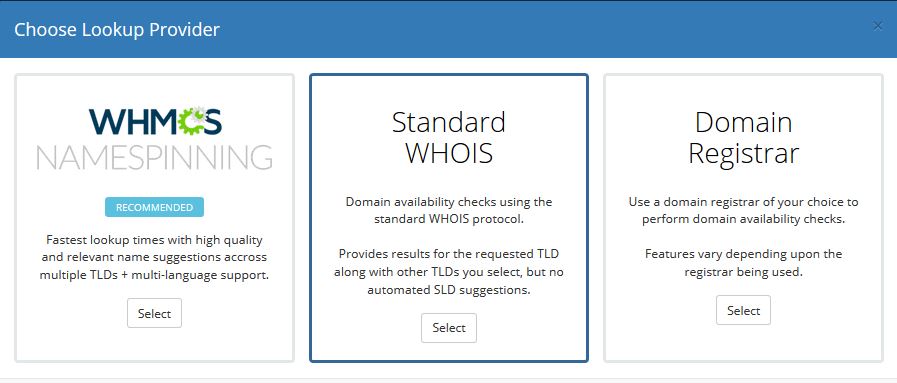Select the Domain Registrar provider

pos(743,310)
